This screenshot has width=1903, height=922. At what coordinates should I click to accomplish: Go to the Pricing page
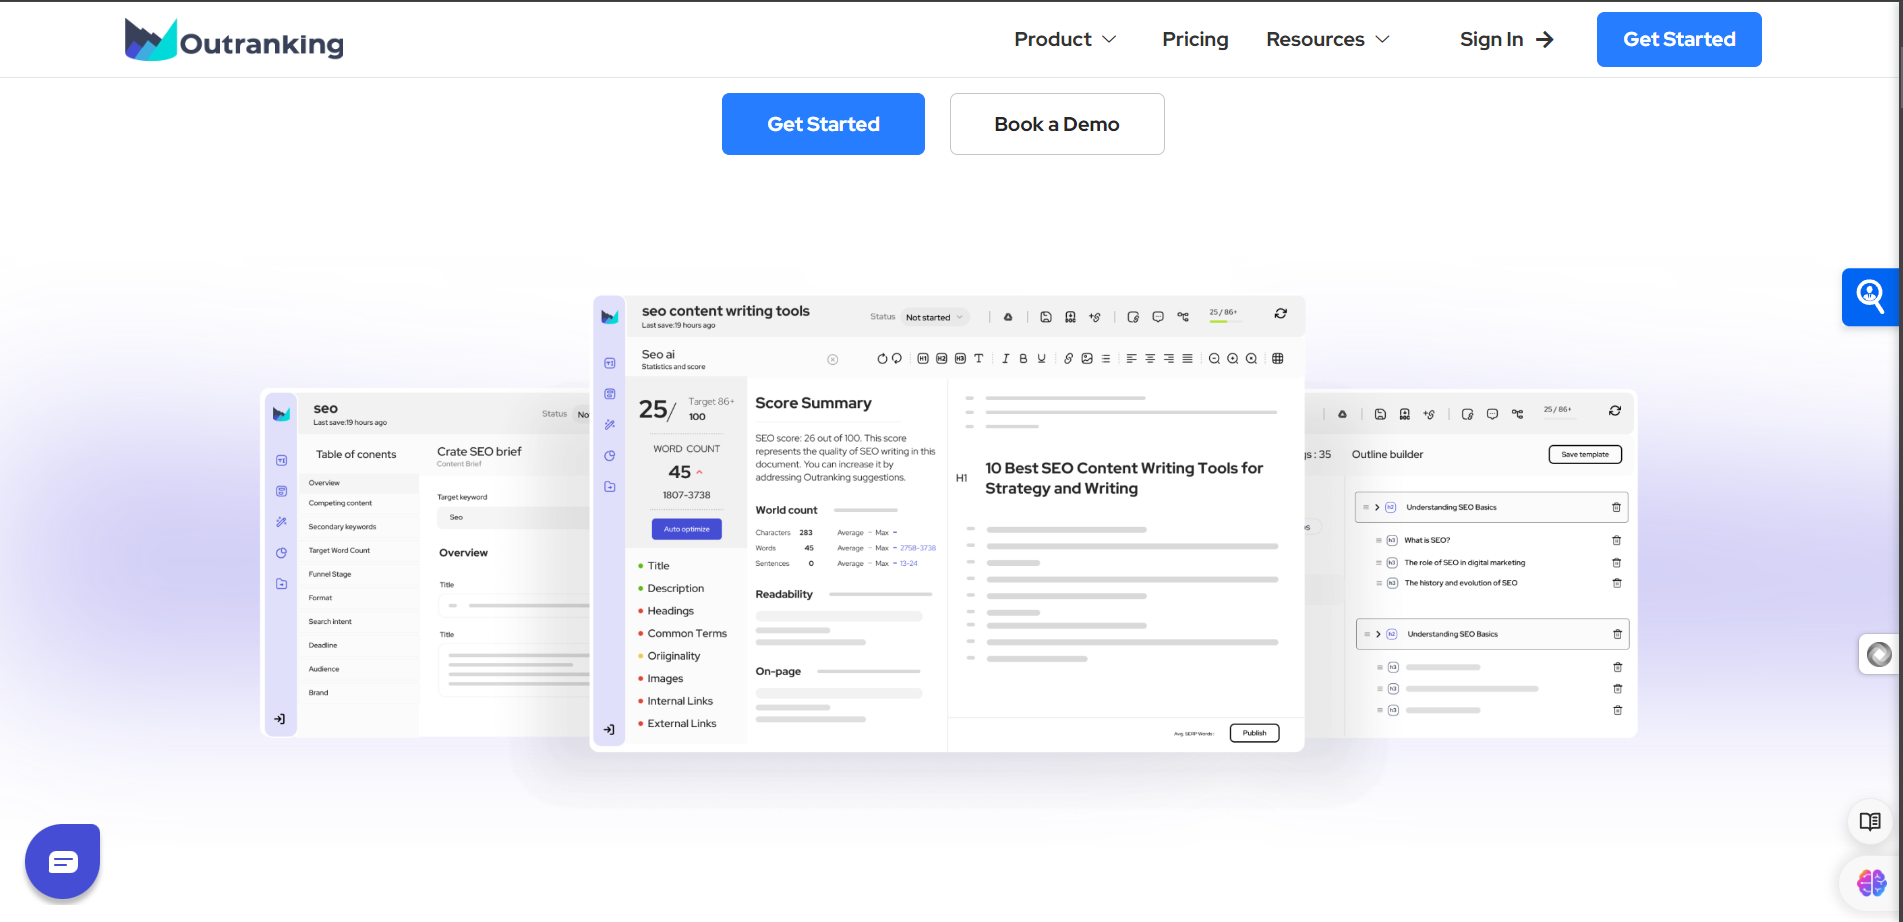1195,39
